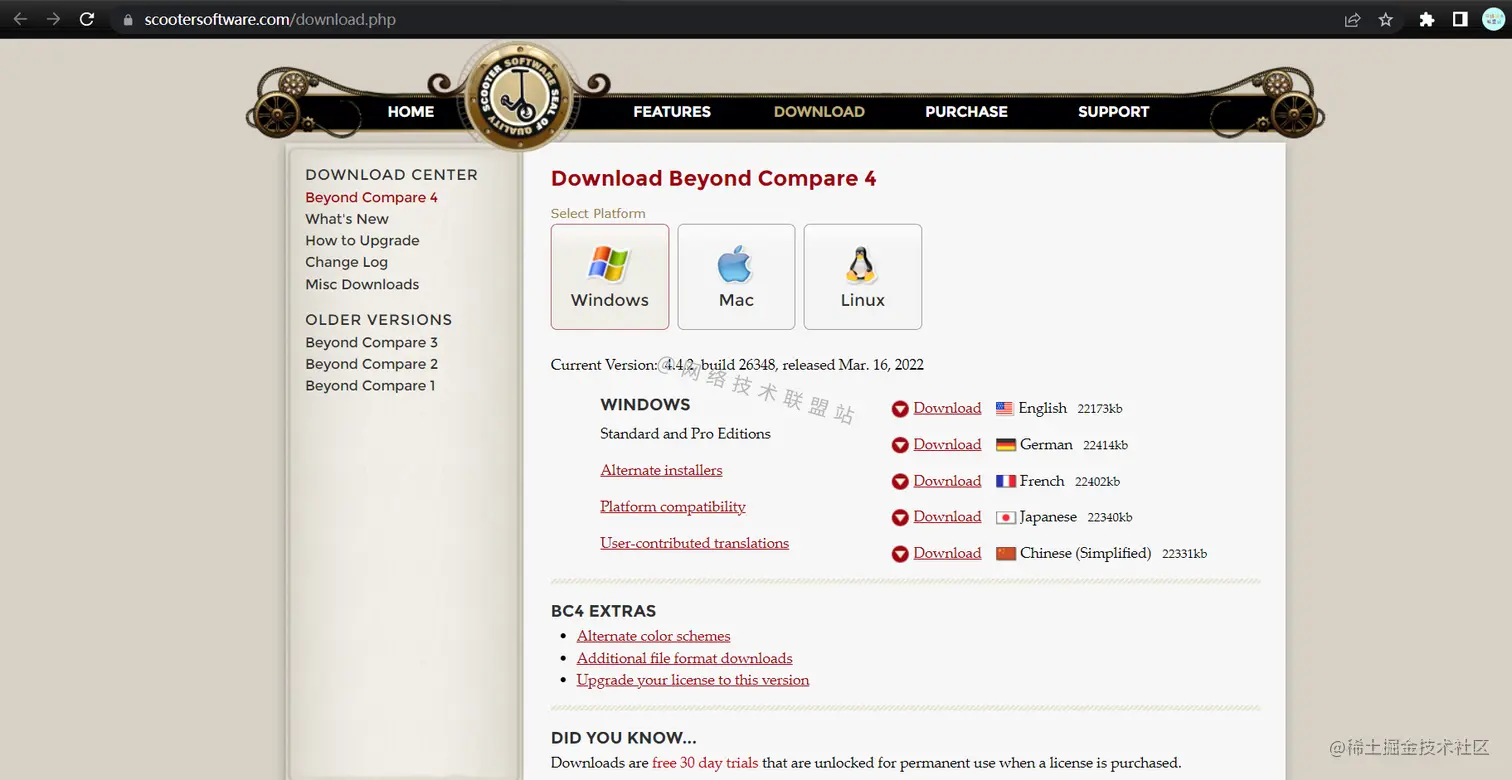
Task: Click the free 30 day trials text
Action: pyautogui.click(x=705, y=763)
